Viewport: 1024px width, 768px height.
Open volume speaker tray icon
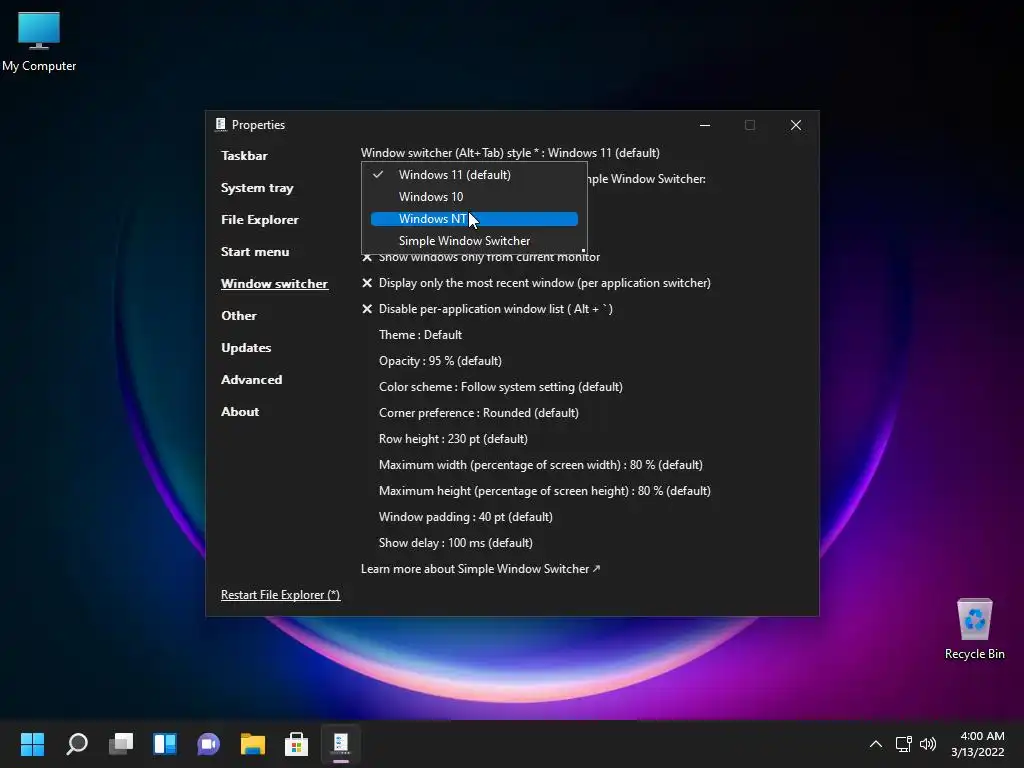pyautogui.click(x=928, y=744)
